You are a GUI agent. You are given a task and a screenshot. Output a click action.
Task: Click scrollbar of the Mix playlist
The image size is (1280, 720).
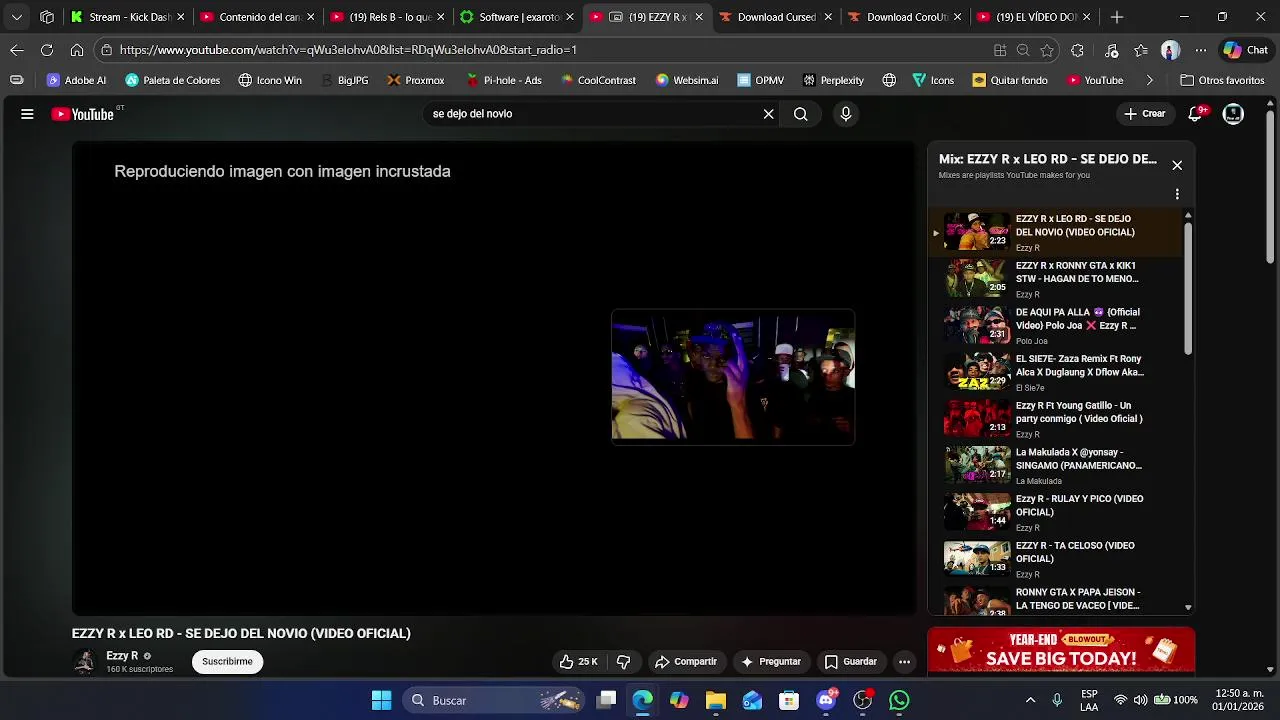pyautogui.click(x=1188, y=287)
